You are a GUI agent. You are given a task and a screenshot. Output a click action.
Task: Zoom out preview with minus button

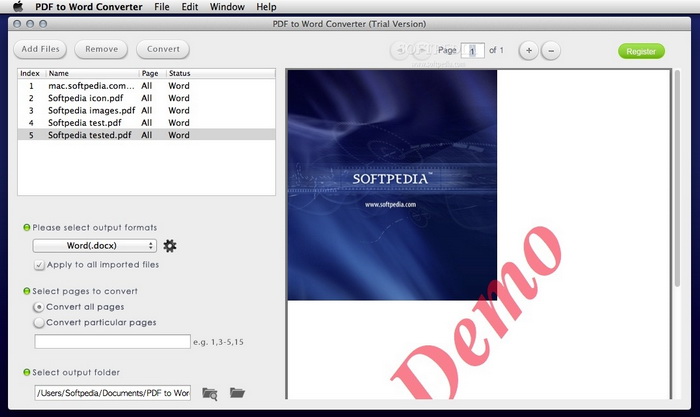[551, 50]
